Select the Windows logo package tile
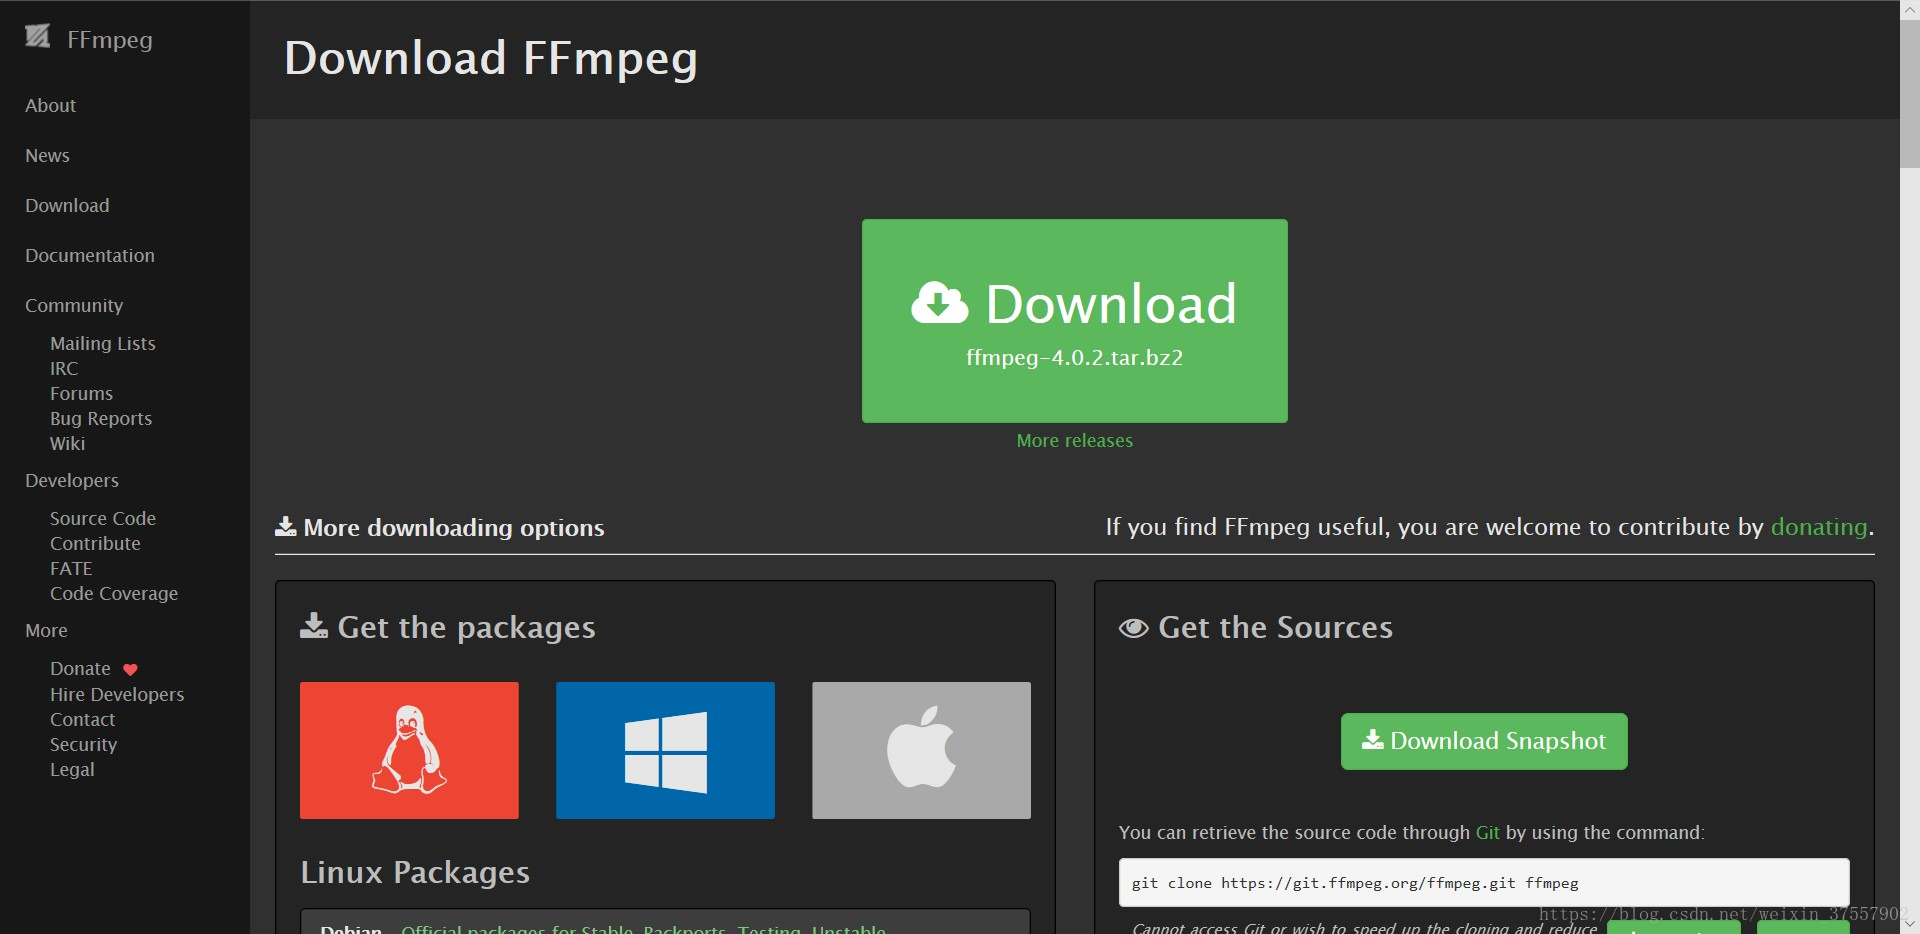1920x934 pixels. pos(665,750)
